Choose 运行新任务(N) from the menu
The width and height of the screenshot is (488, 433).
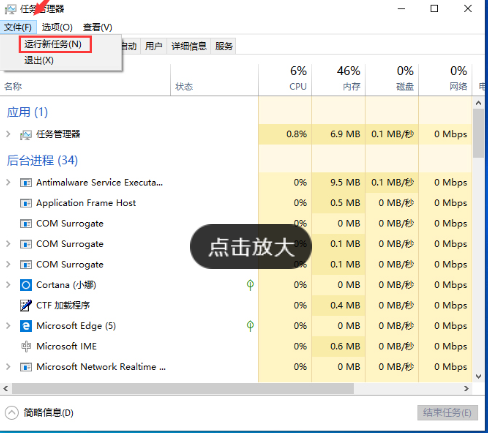click(55, 44)
